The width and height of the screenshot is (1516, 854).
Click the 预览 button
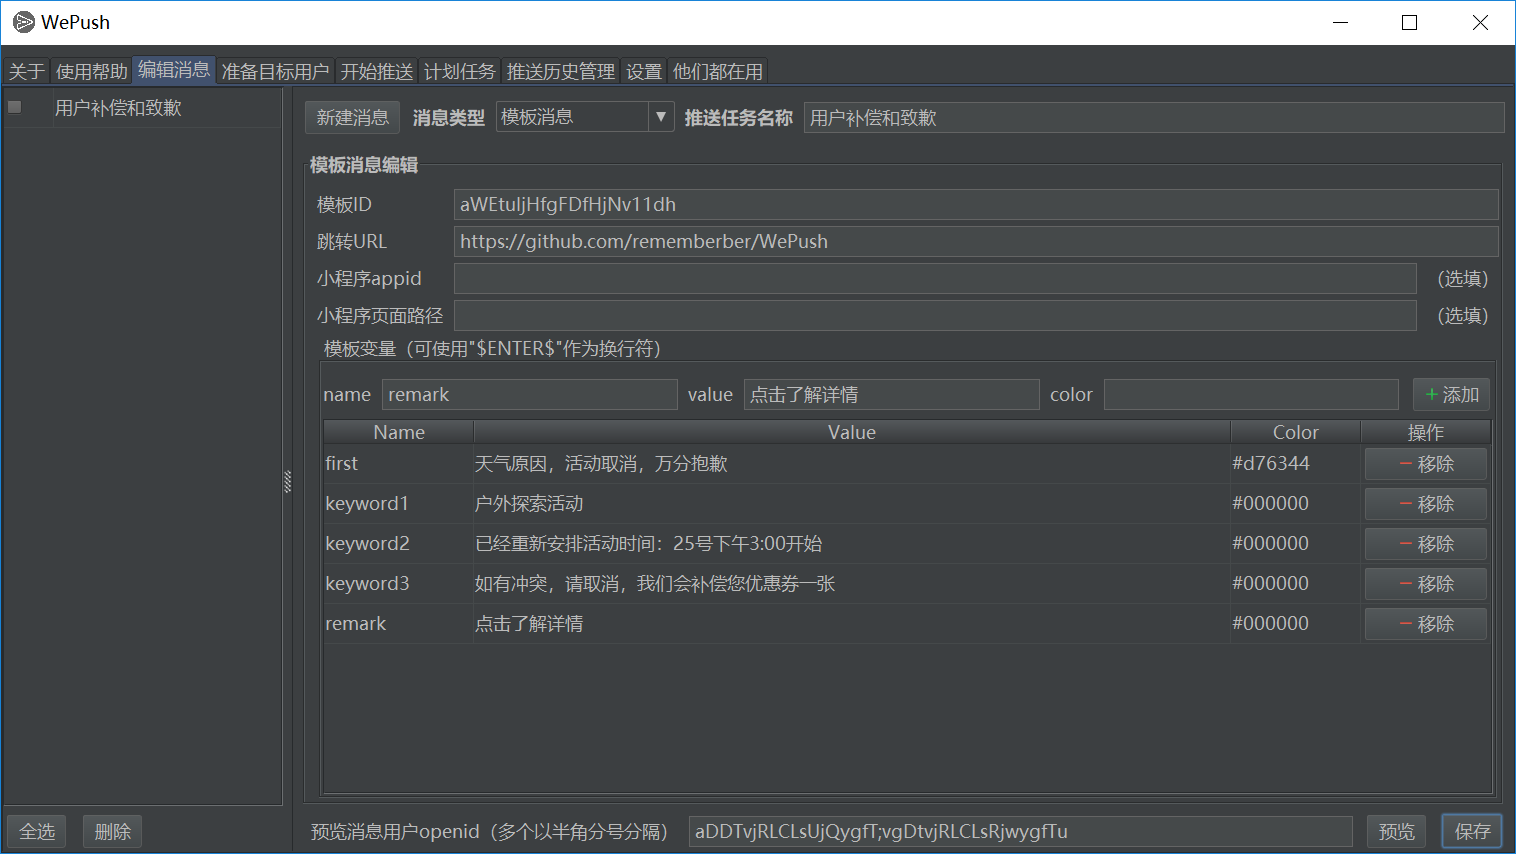pos(1397,831)
